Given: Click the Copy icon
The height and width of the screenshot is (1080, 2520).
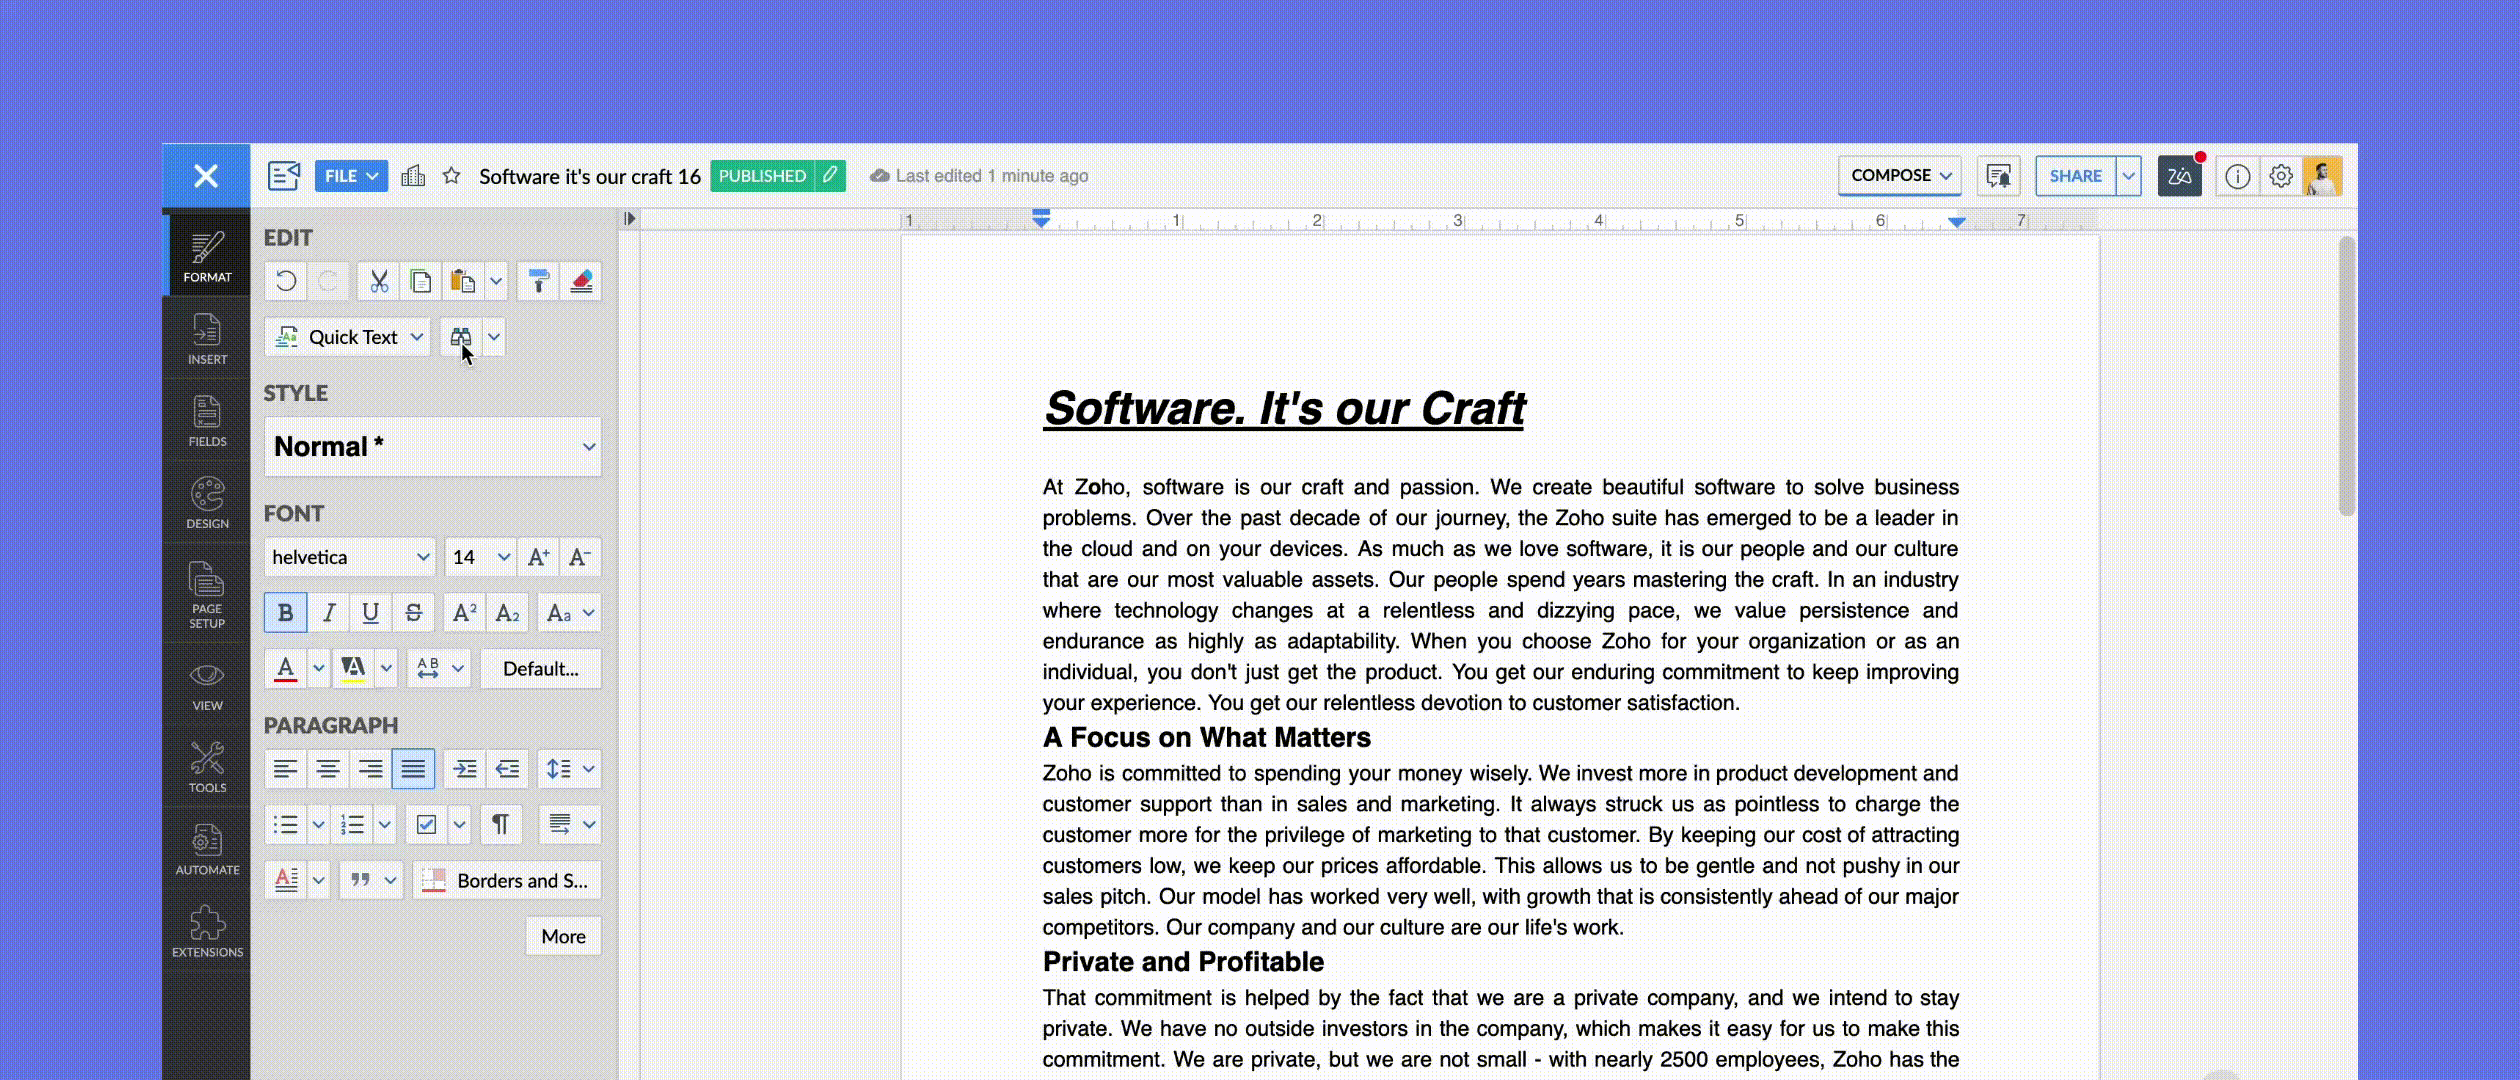Looking at the screenshot, I should (x=421, y=281).
